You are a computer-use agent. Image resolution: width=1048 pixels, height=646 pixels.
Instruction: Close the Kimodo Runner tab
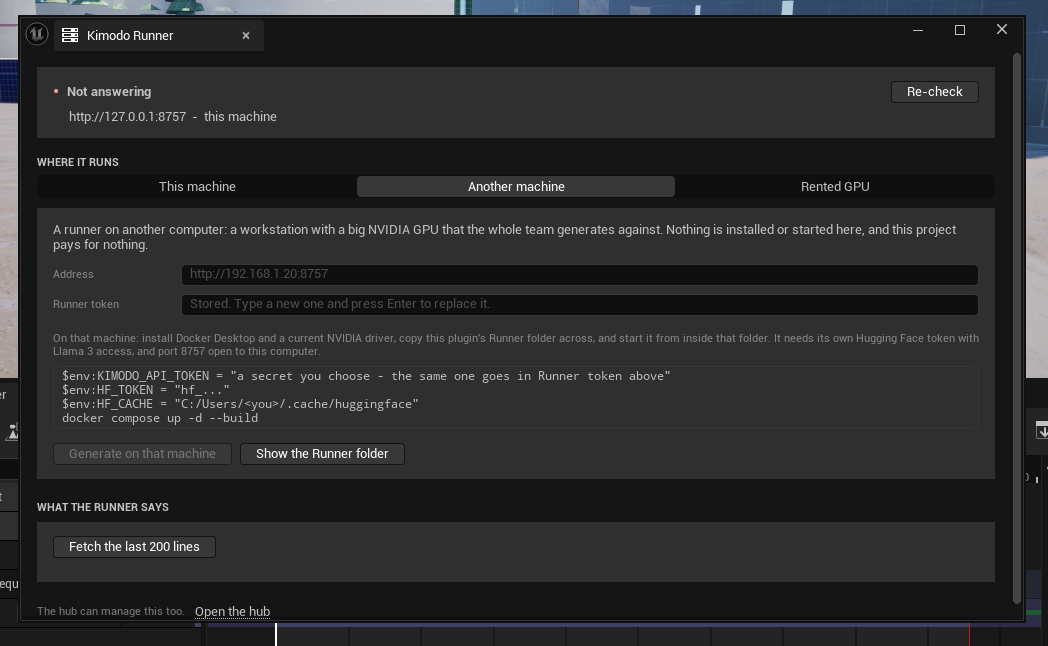click(246, 36)
